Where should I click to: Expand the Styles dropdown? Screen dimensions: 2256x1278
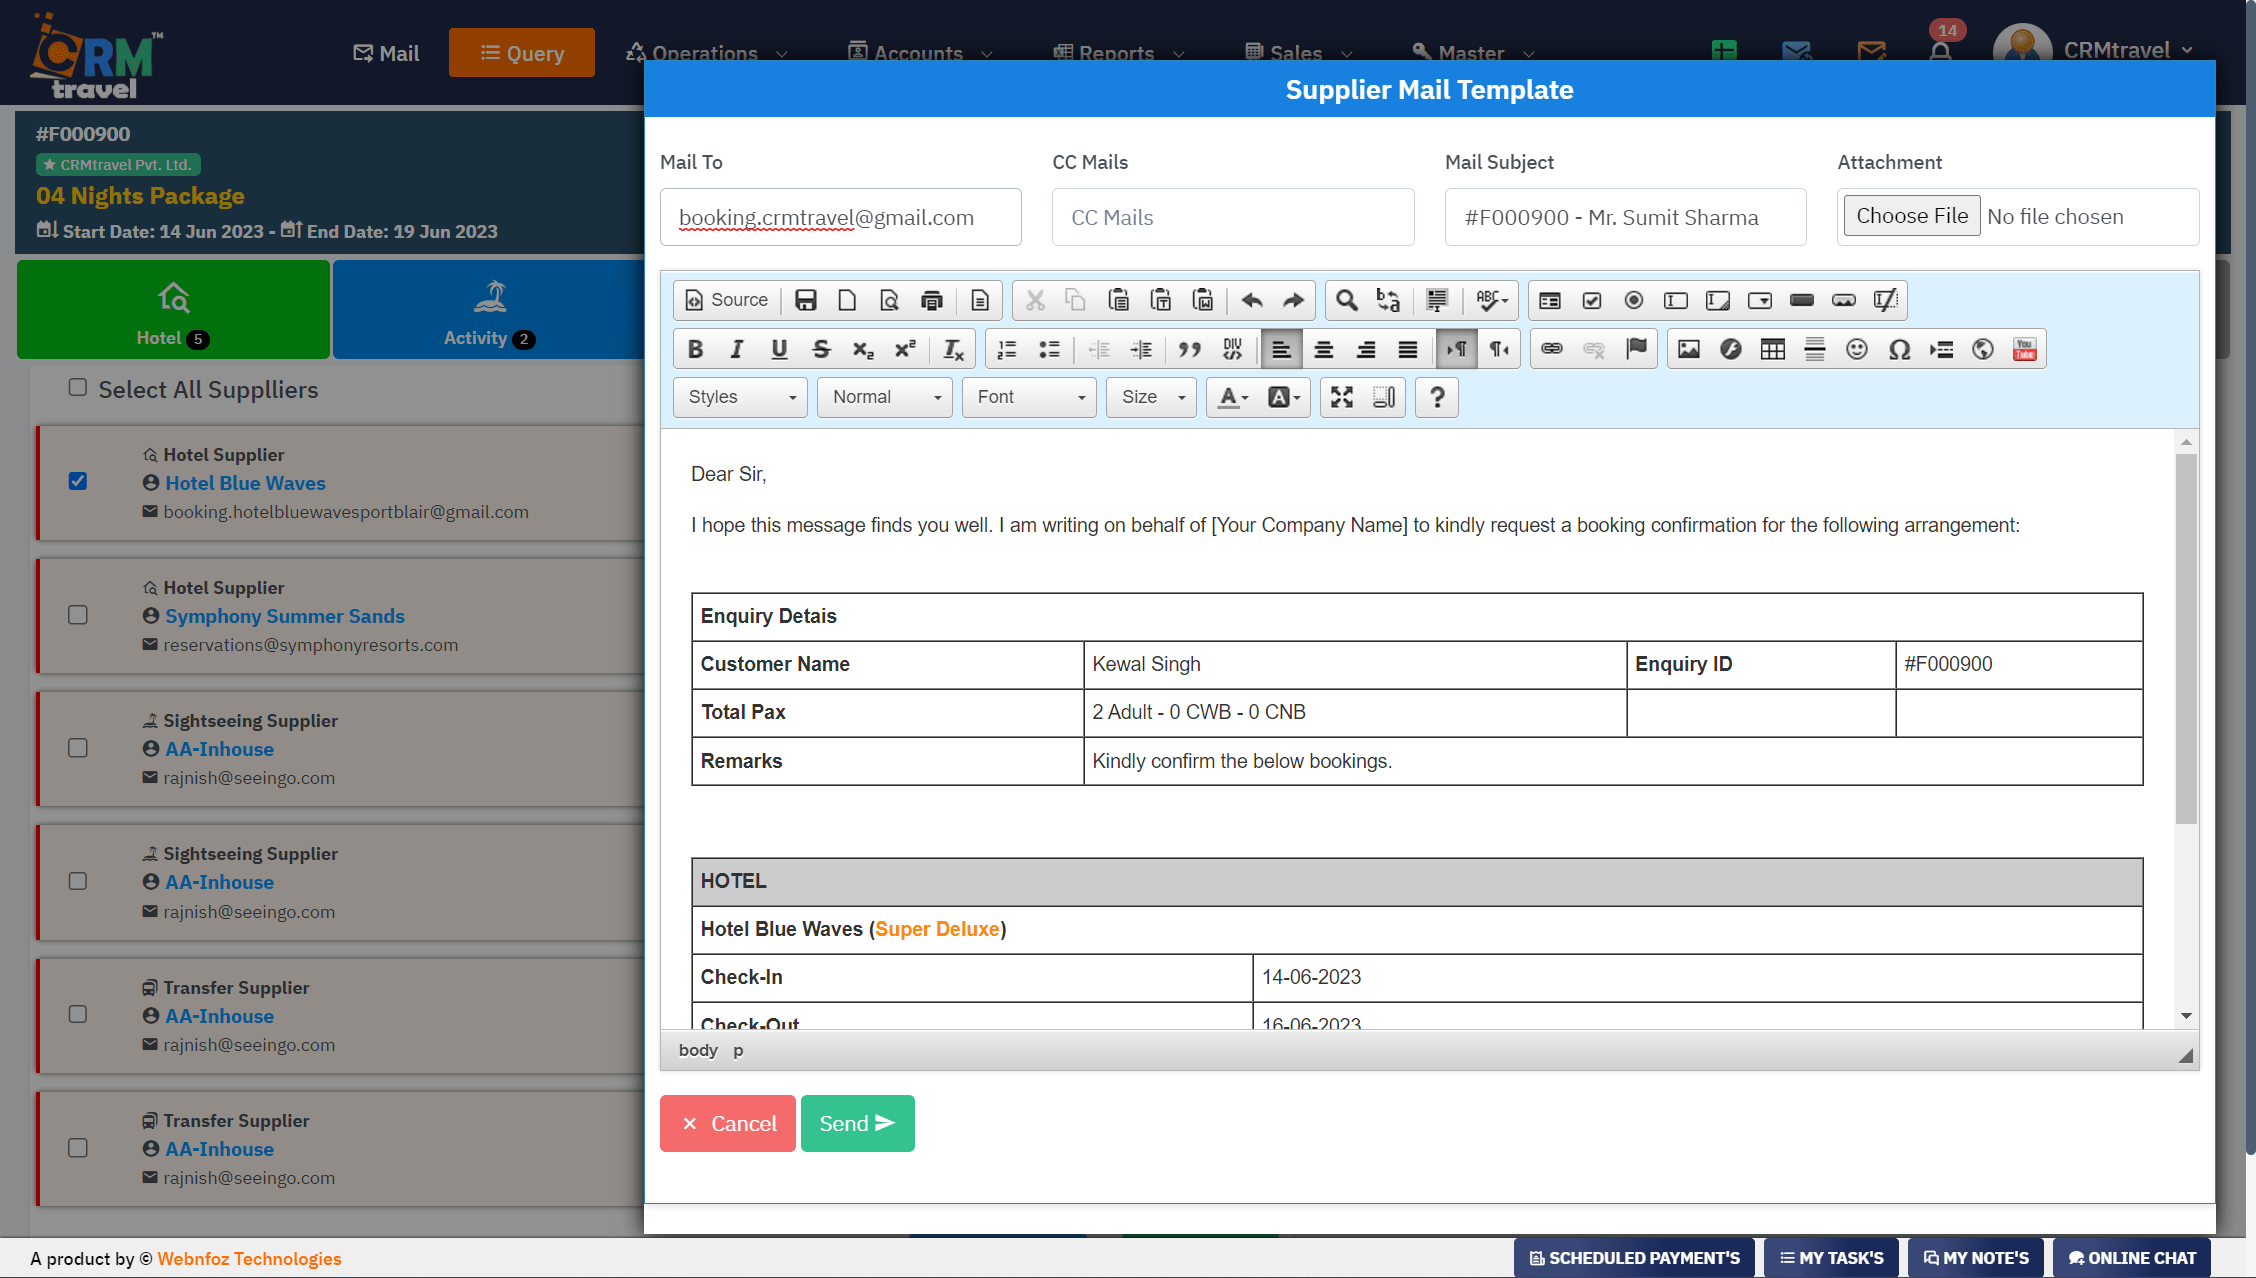pos(739,397)
